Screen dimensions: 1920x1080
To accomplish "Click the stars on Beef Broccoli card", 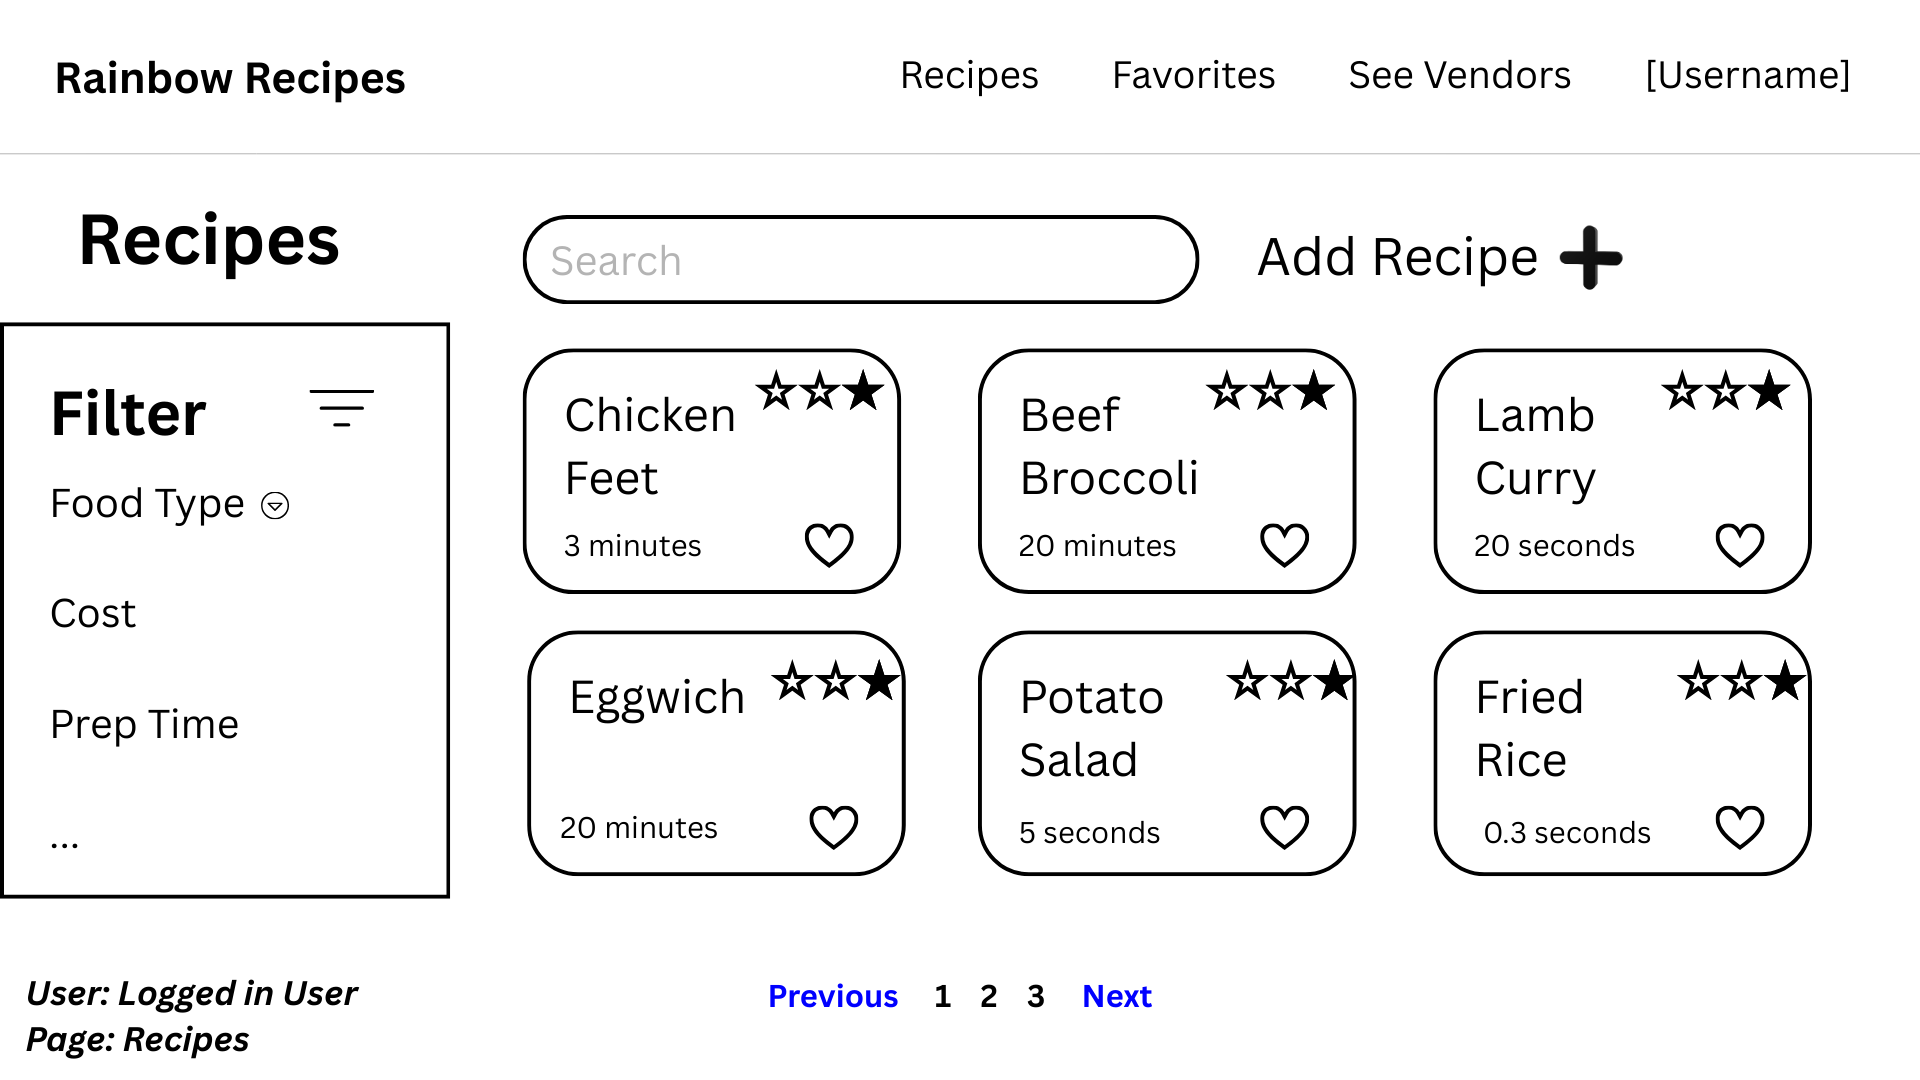I will click(1270, 391).
